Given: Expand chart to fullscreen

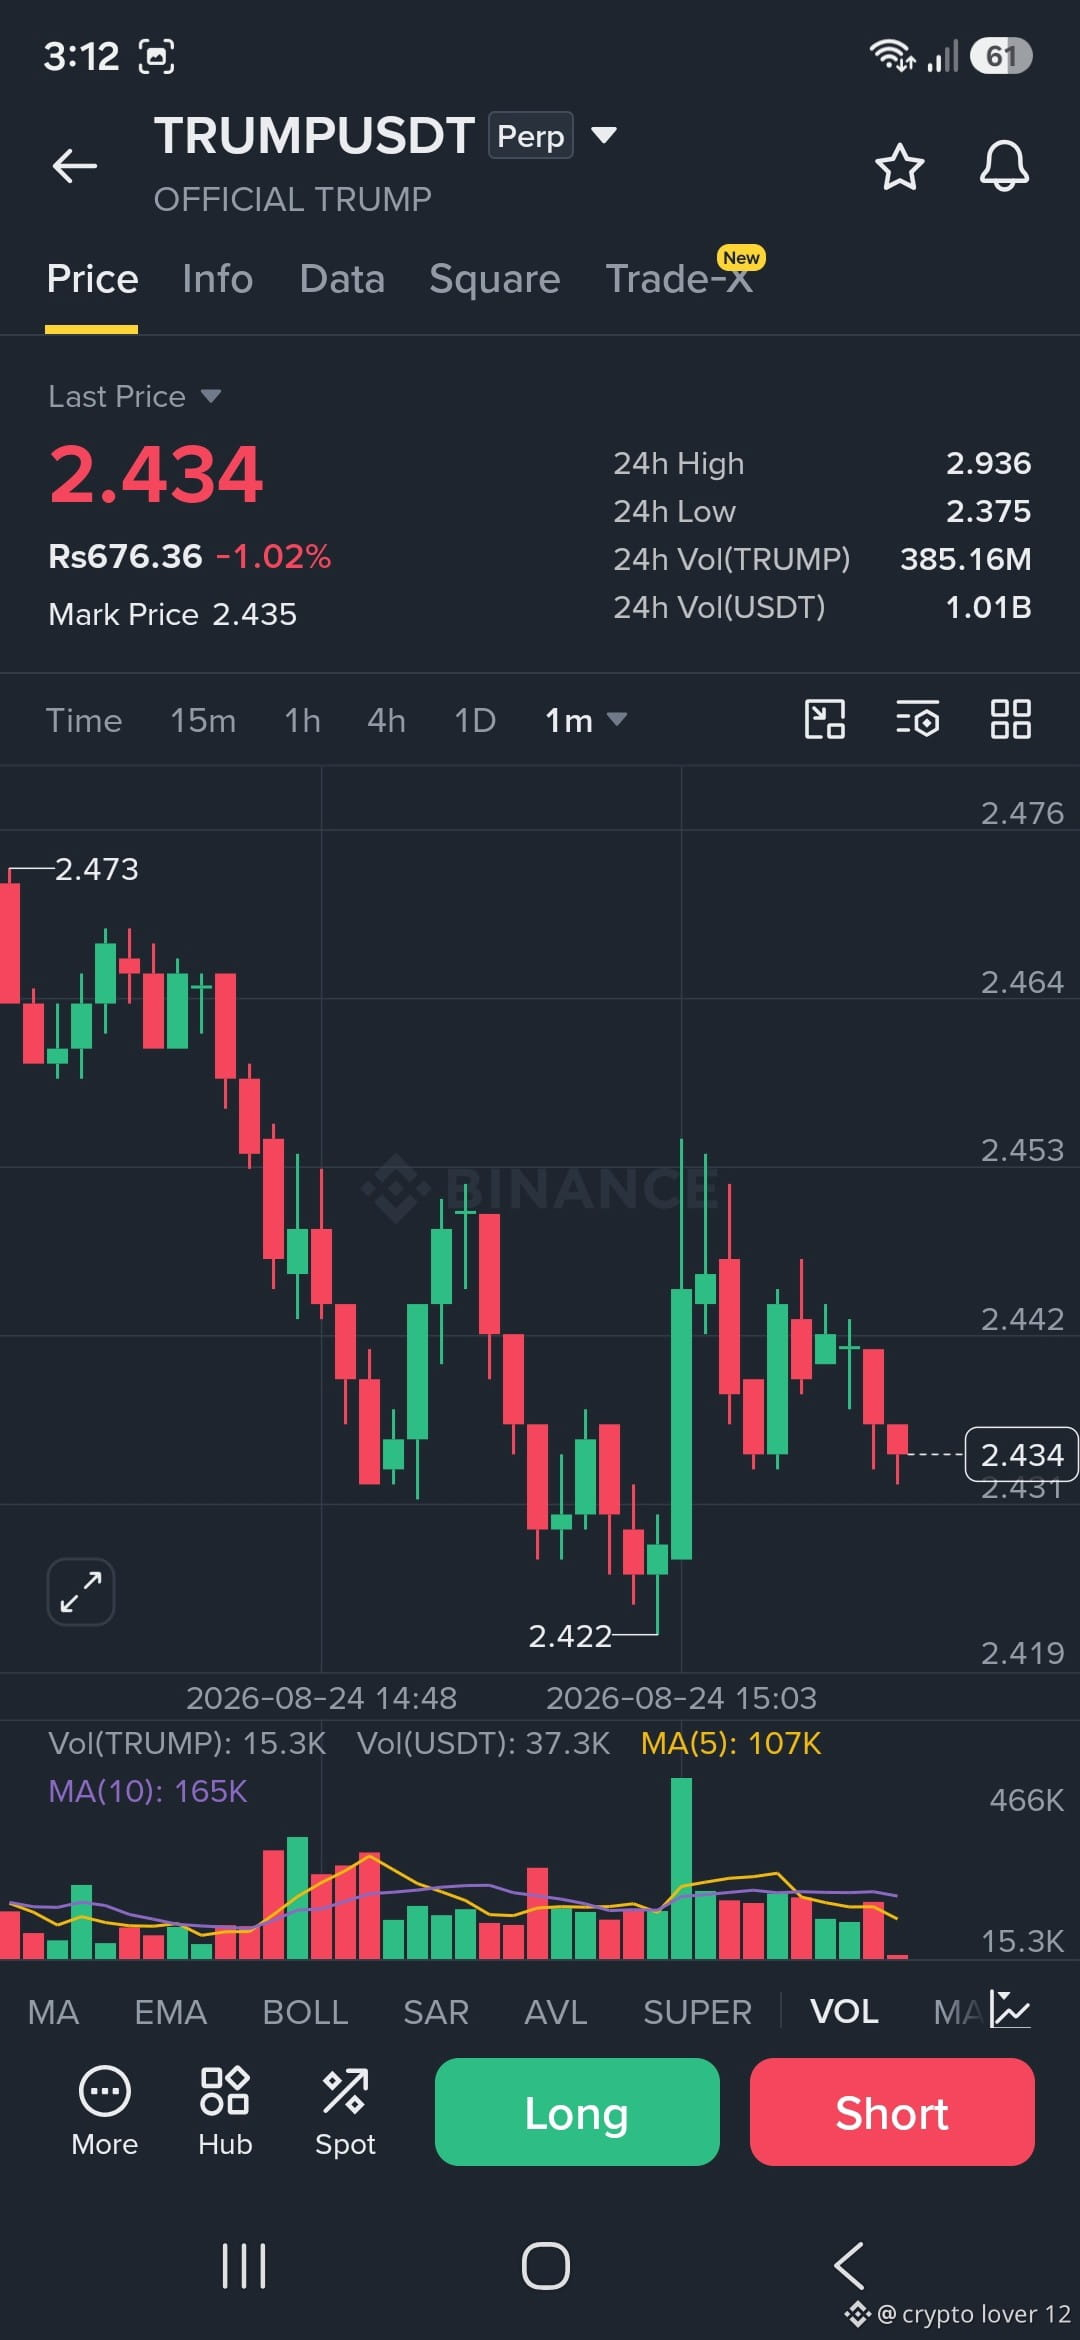Looking at the screenshot, I should click(x=81, y=1592).
